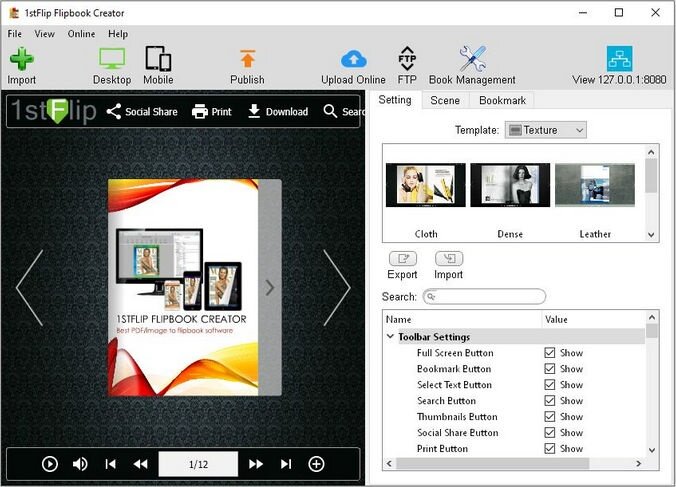Viewport: 676px width, 487px height.
Task: Click the flipbook cover page
Action: [183, 287]
